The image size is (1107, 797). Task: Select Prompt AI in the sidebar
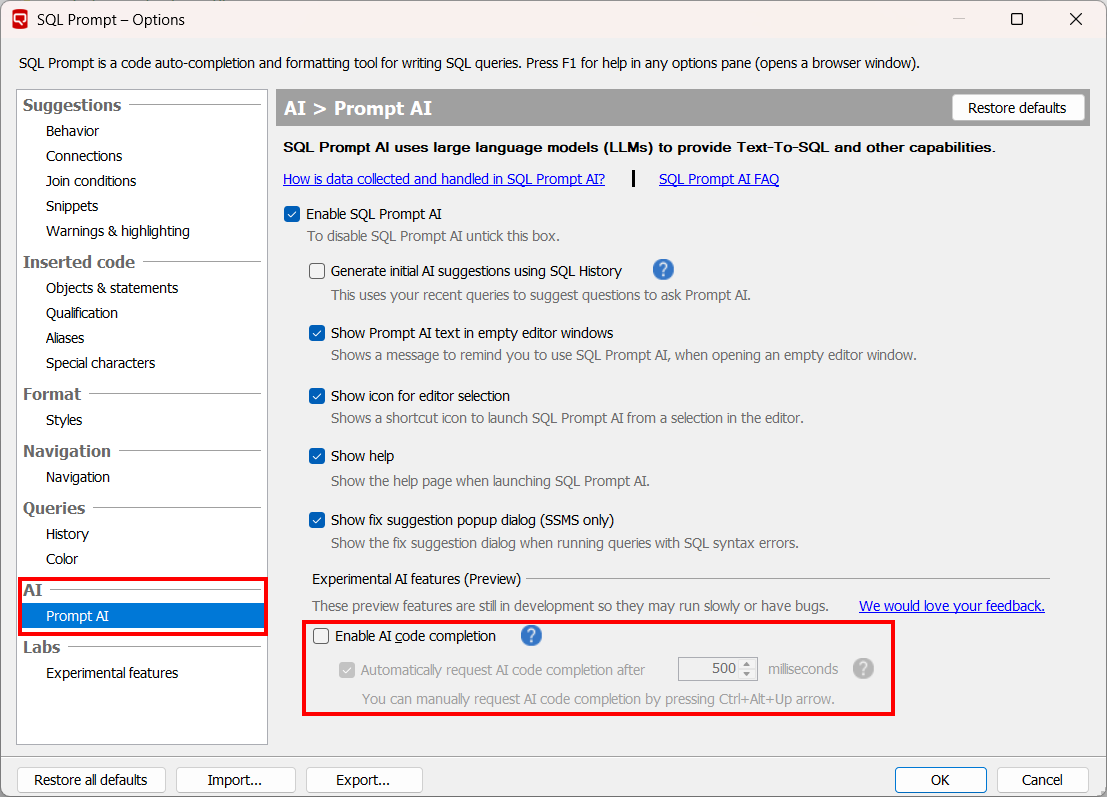click(x=77, y=616)
